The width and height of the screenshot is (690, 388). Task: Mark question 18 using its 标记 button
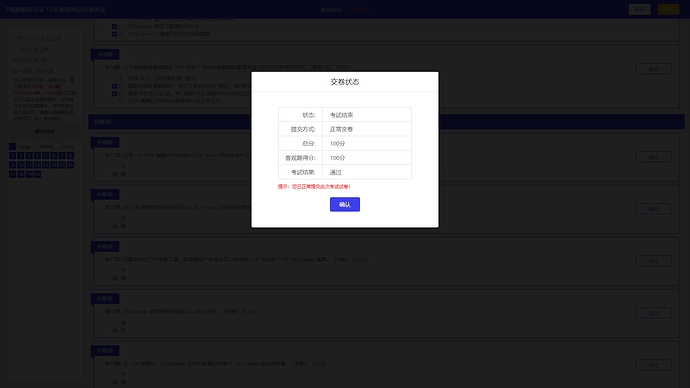(653, 313)
